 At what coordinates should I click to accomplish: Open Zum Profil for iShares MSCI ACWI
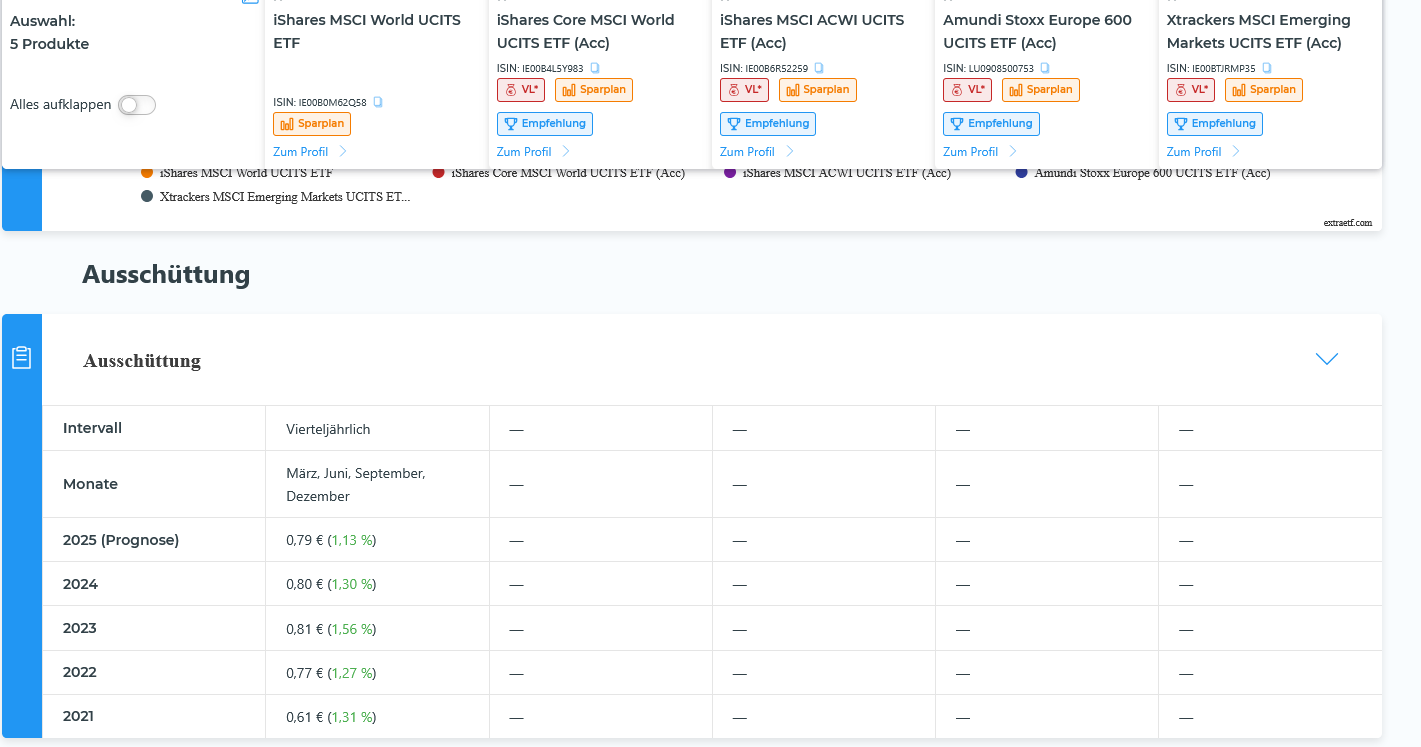click(747, 152)
